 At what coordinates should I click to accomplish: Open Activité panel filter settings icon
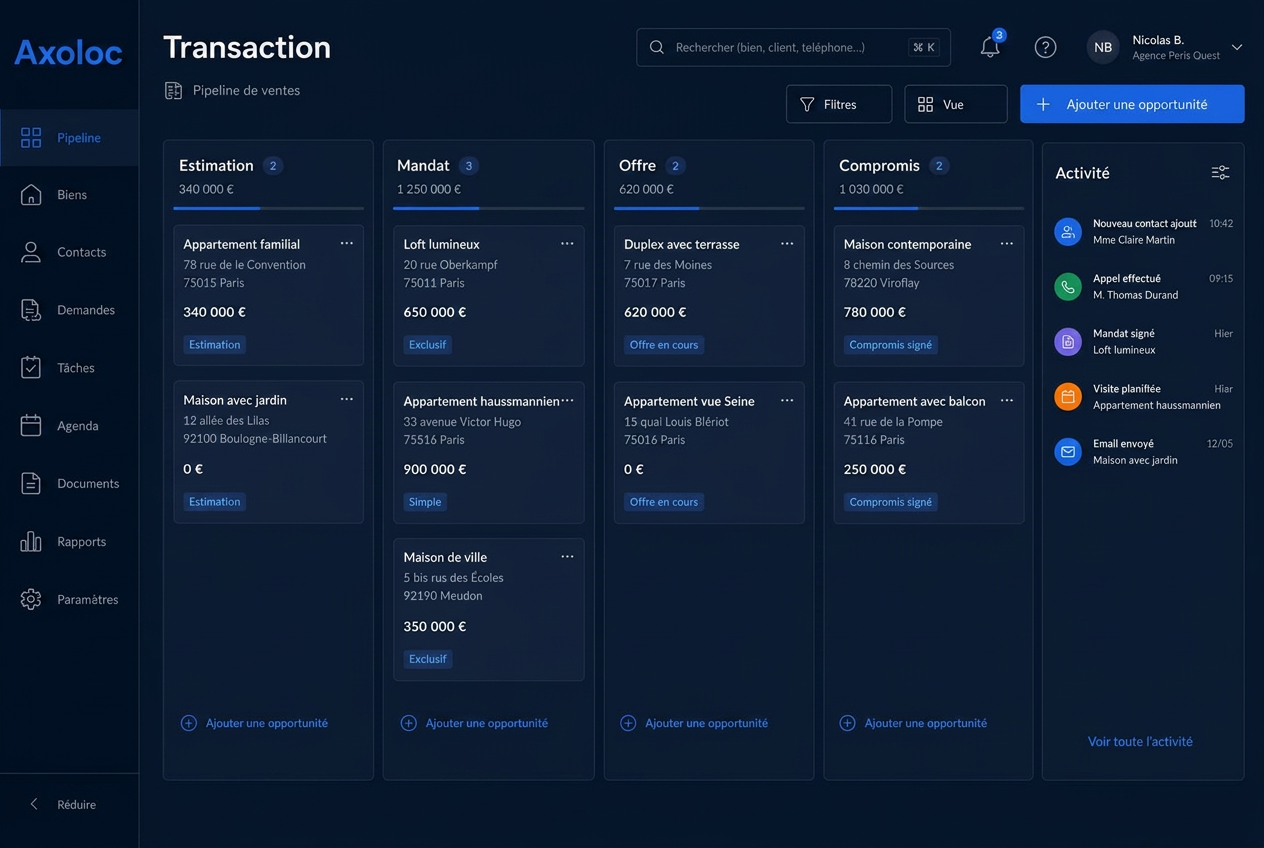coord(1220,173)
